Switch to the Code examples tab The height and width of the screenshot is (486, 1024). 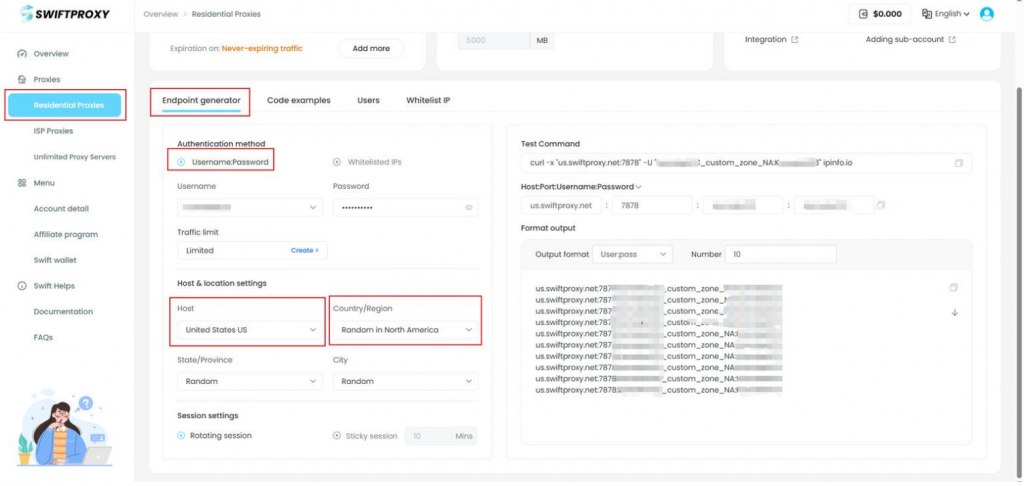(298, 100)
